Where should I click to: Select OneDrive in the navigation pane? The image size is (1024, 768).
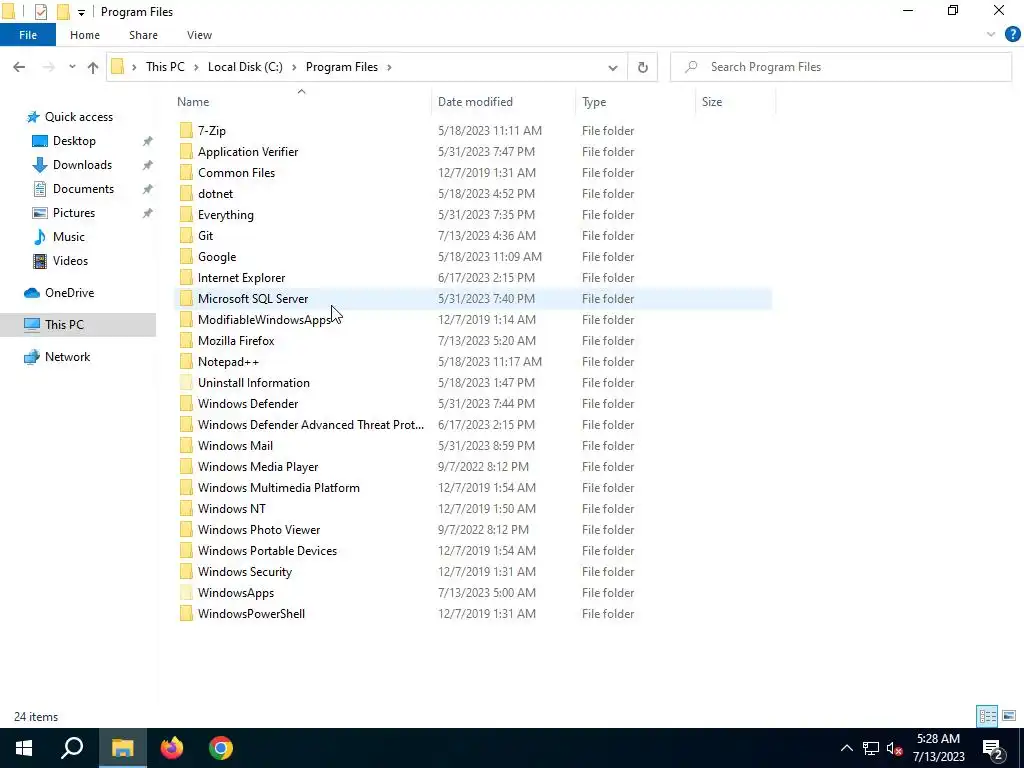coord(69,293)
